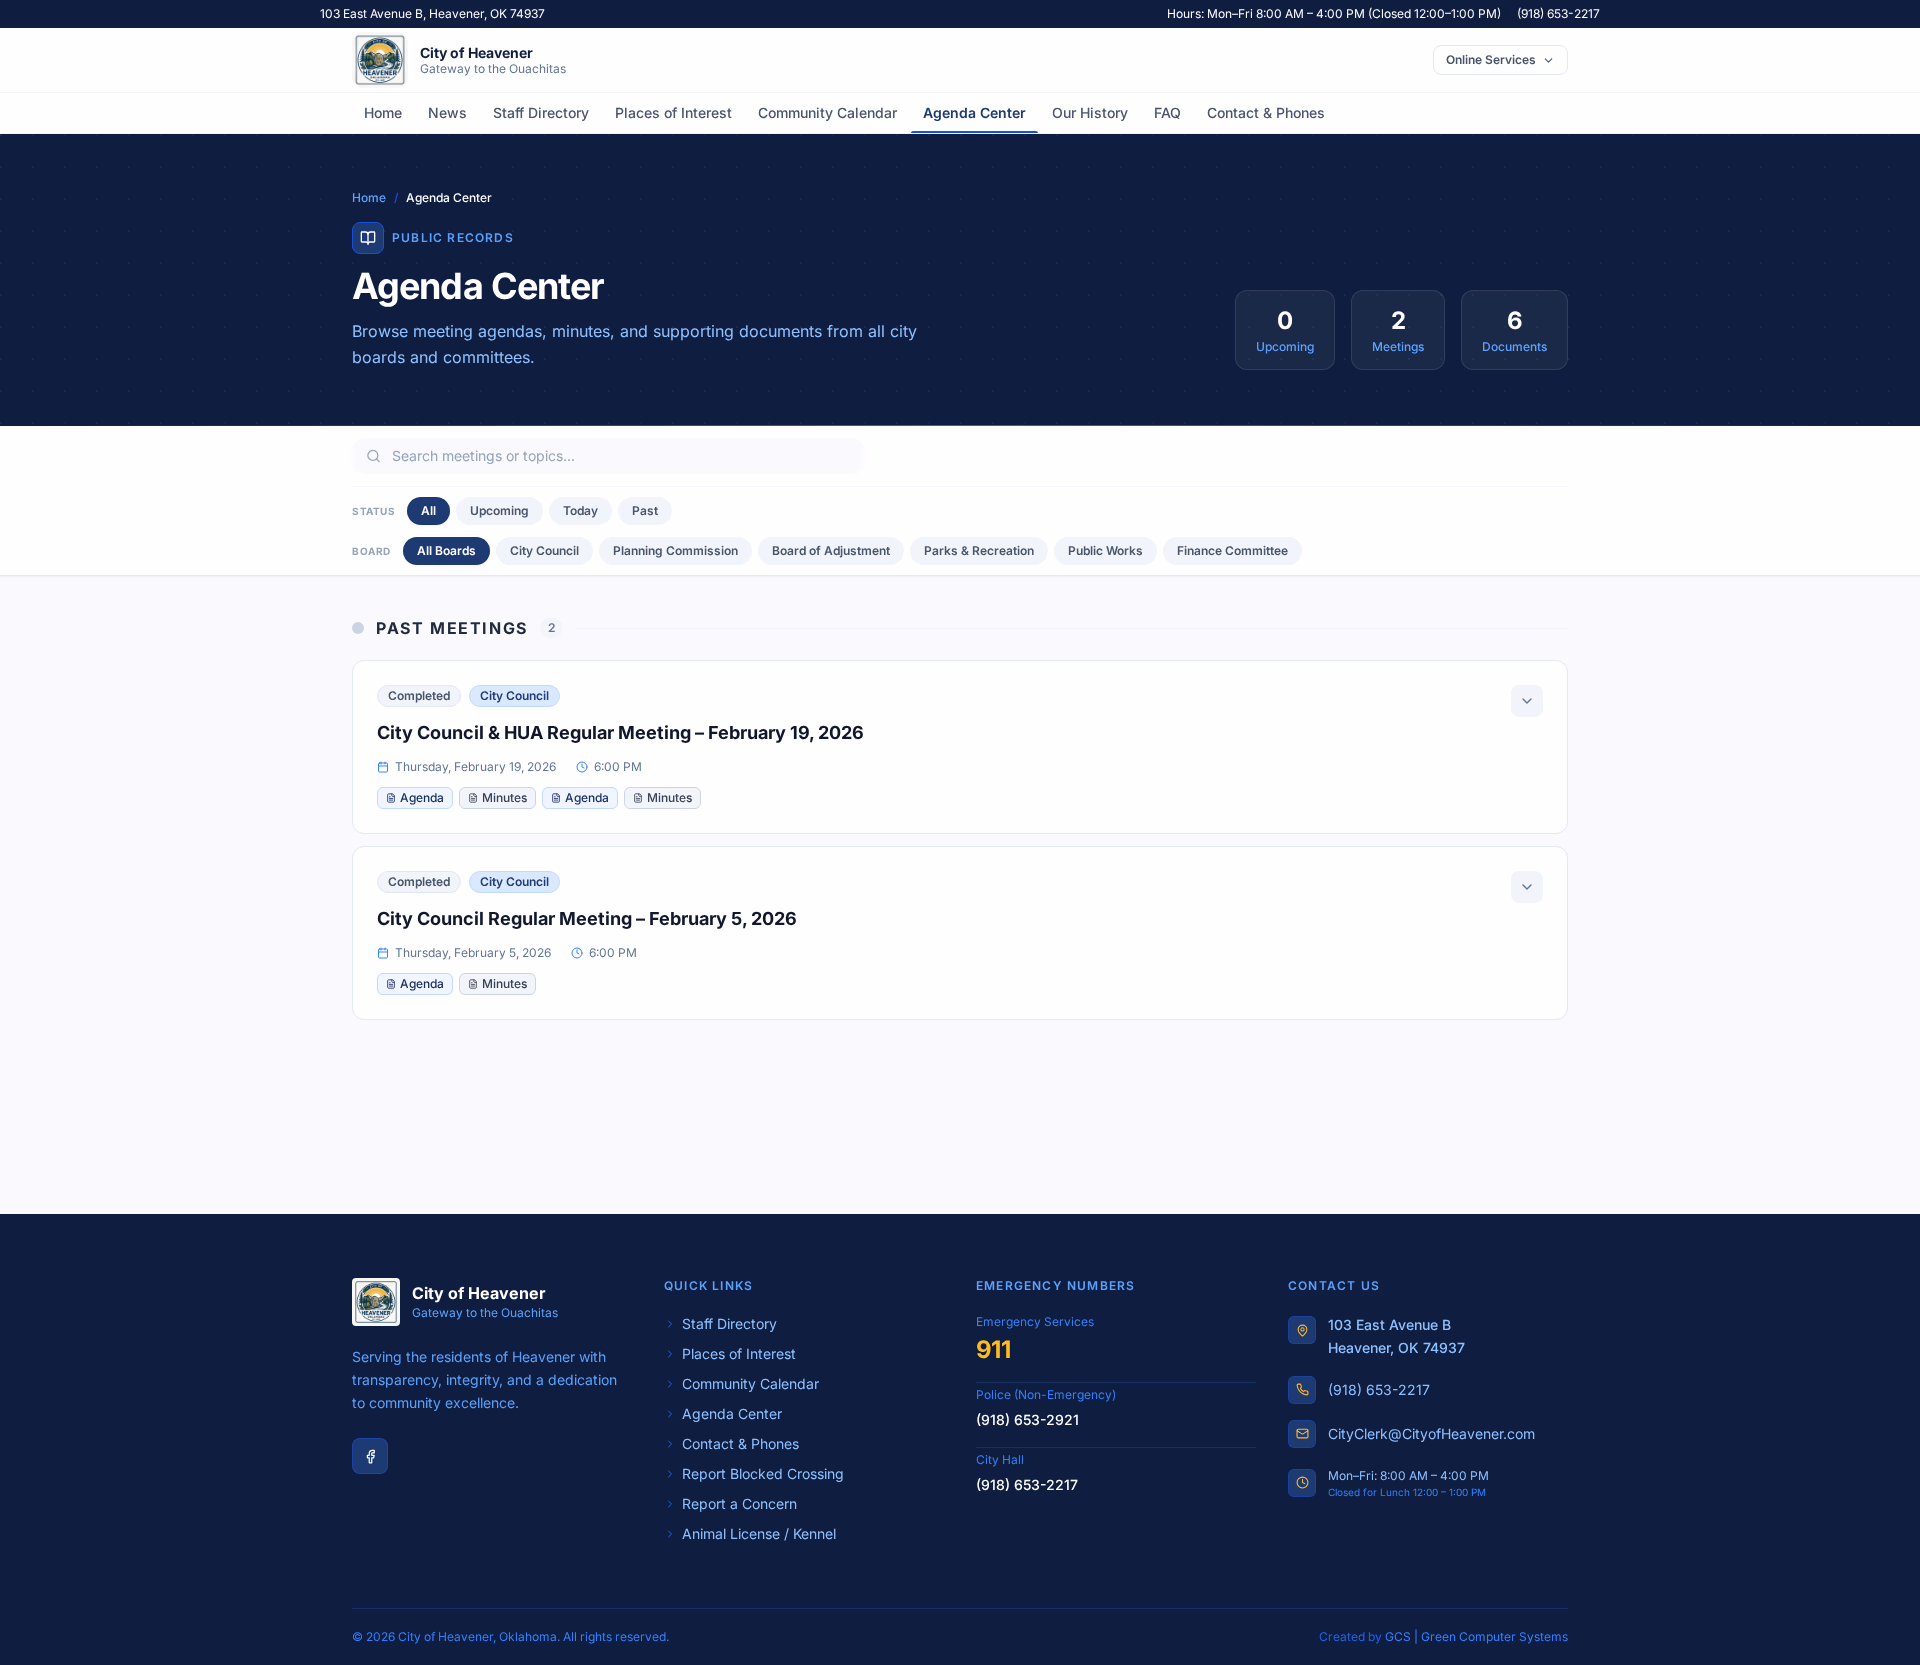Image resolution: width=1920 pixels, height=1665 pixels.
Task: Click the phone icon in Contact Us
Action: click(1302, 1390)
